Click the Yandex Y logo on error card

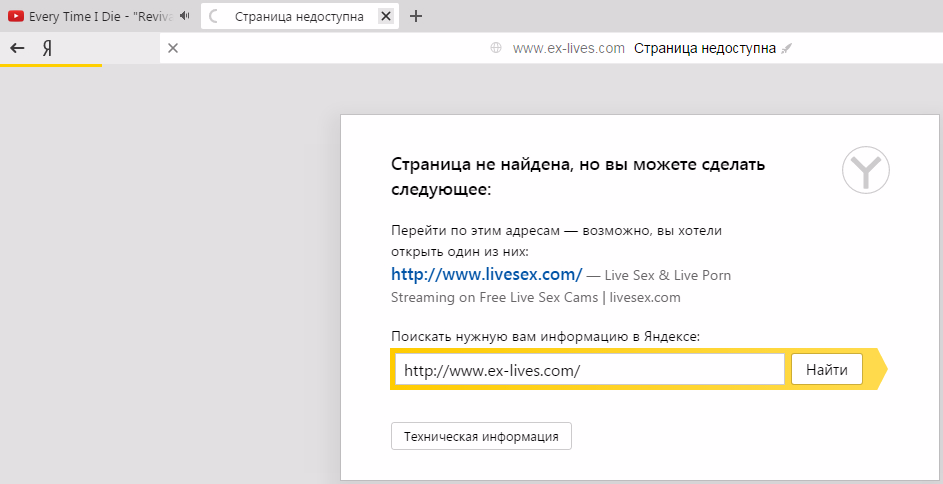(x=865, y=170)
